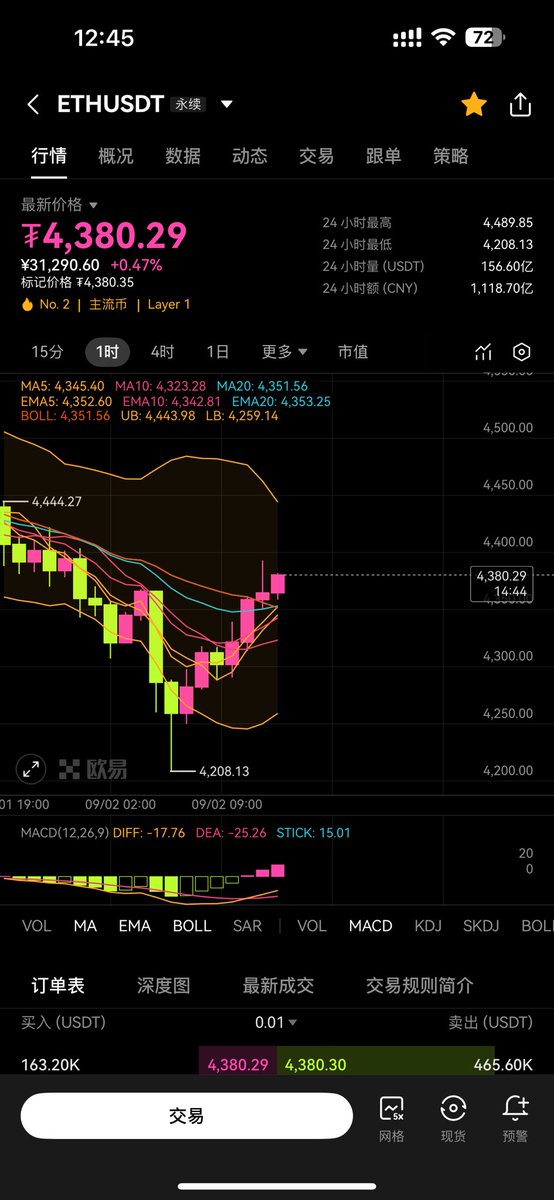Click the MA5: 4,345.40 indicator readout
The image size is (554, 1200).
(63, 386)
